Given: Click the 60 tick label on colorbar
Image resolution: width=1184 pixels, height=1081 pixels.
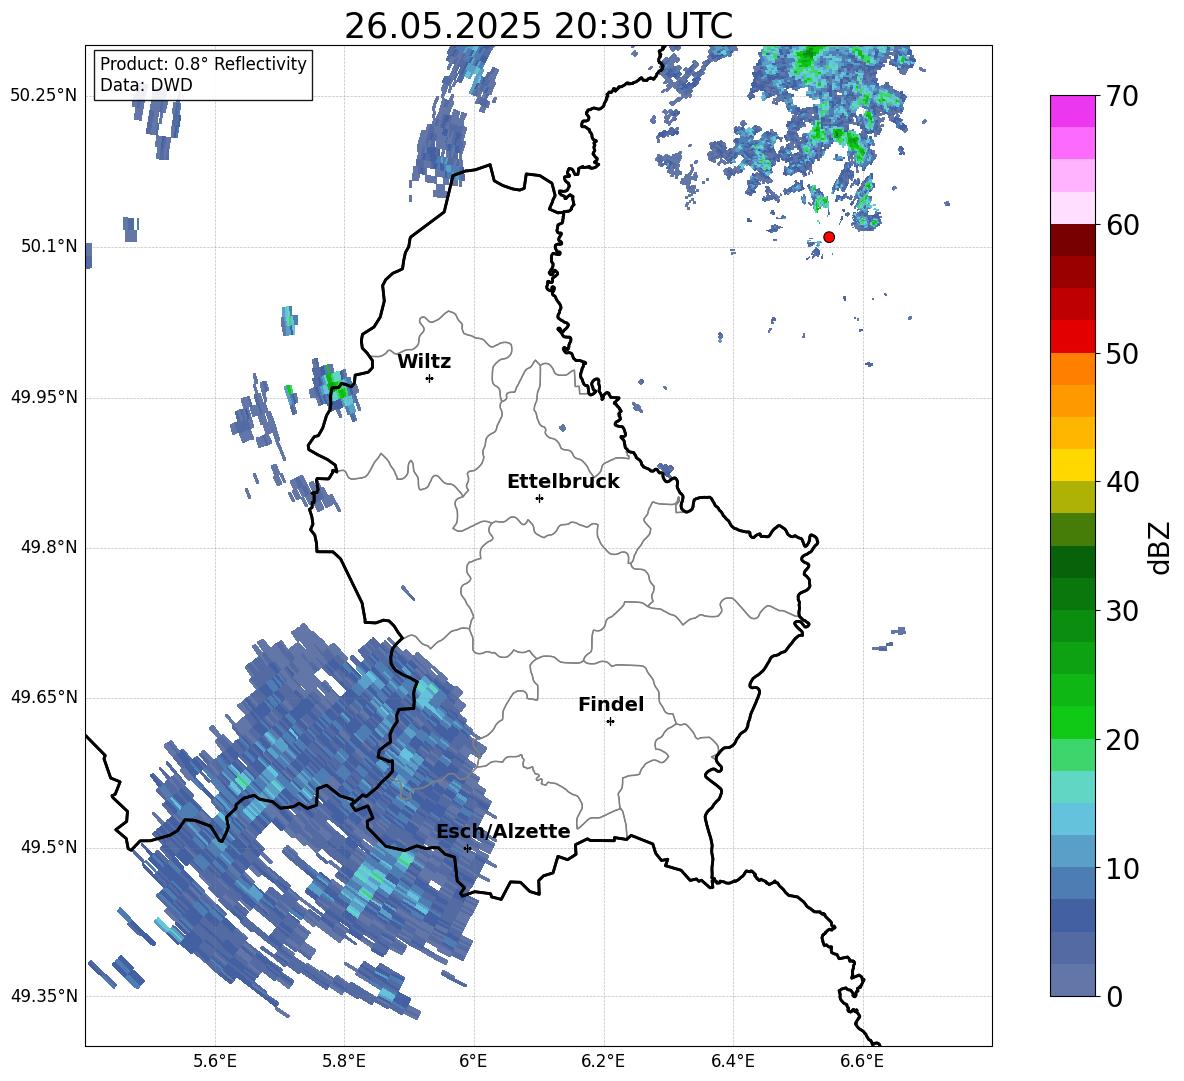Looking at the screenshot, I should (x=1122, y=225).
